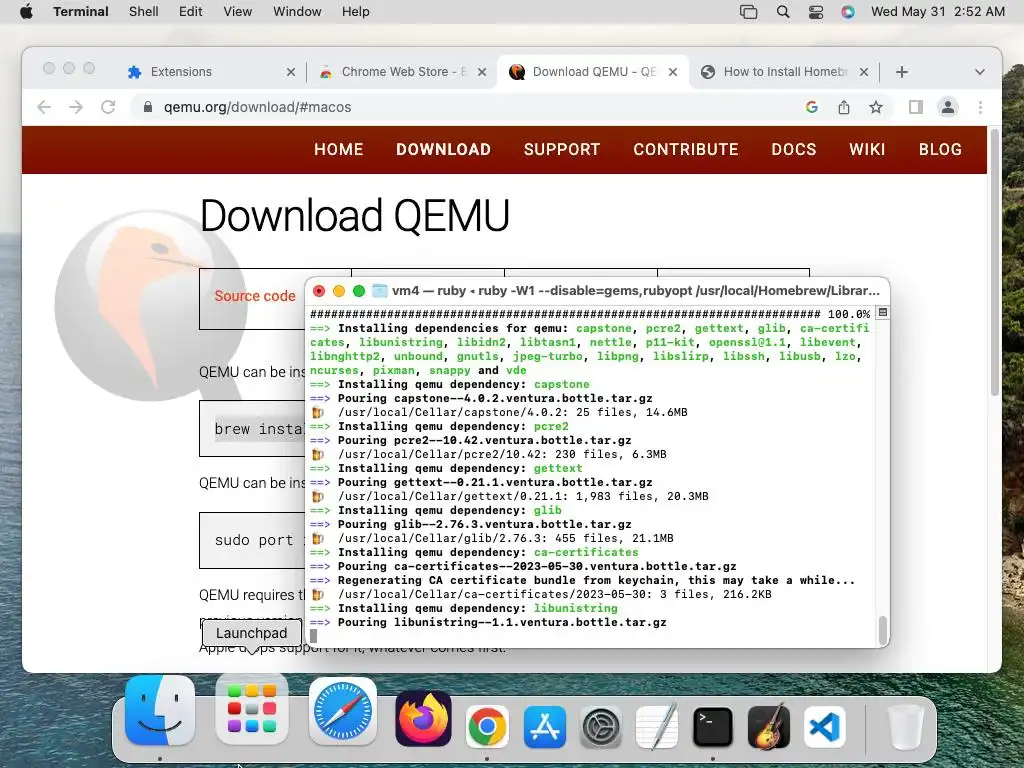
Task: Open Spotlight search in the menu bar
Action: pyautogui.click(x=783, y=12)
